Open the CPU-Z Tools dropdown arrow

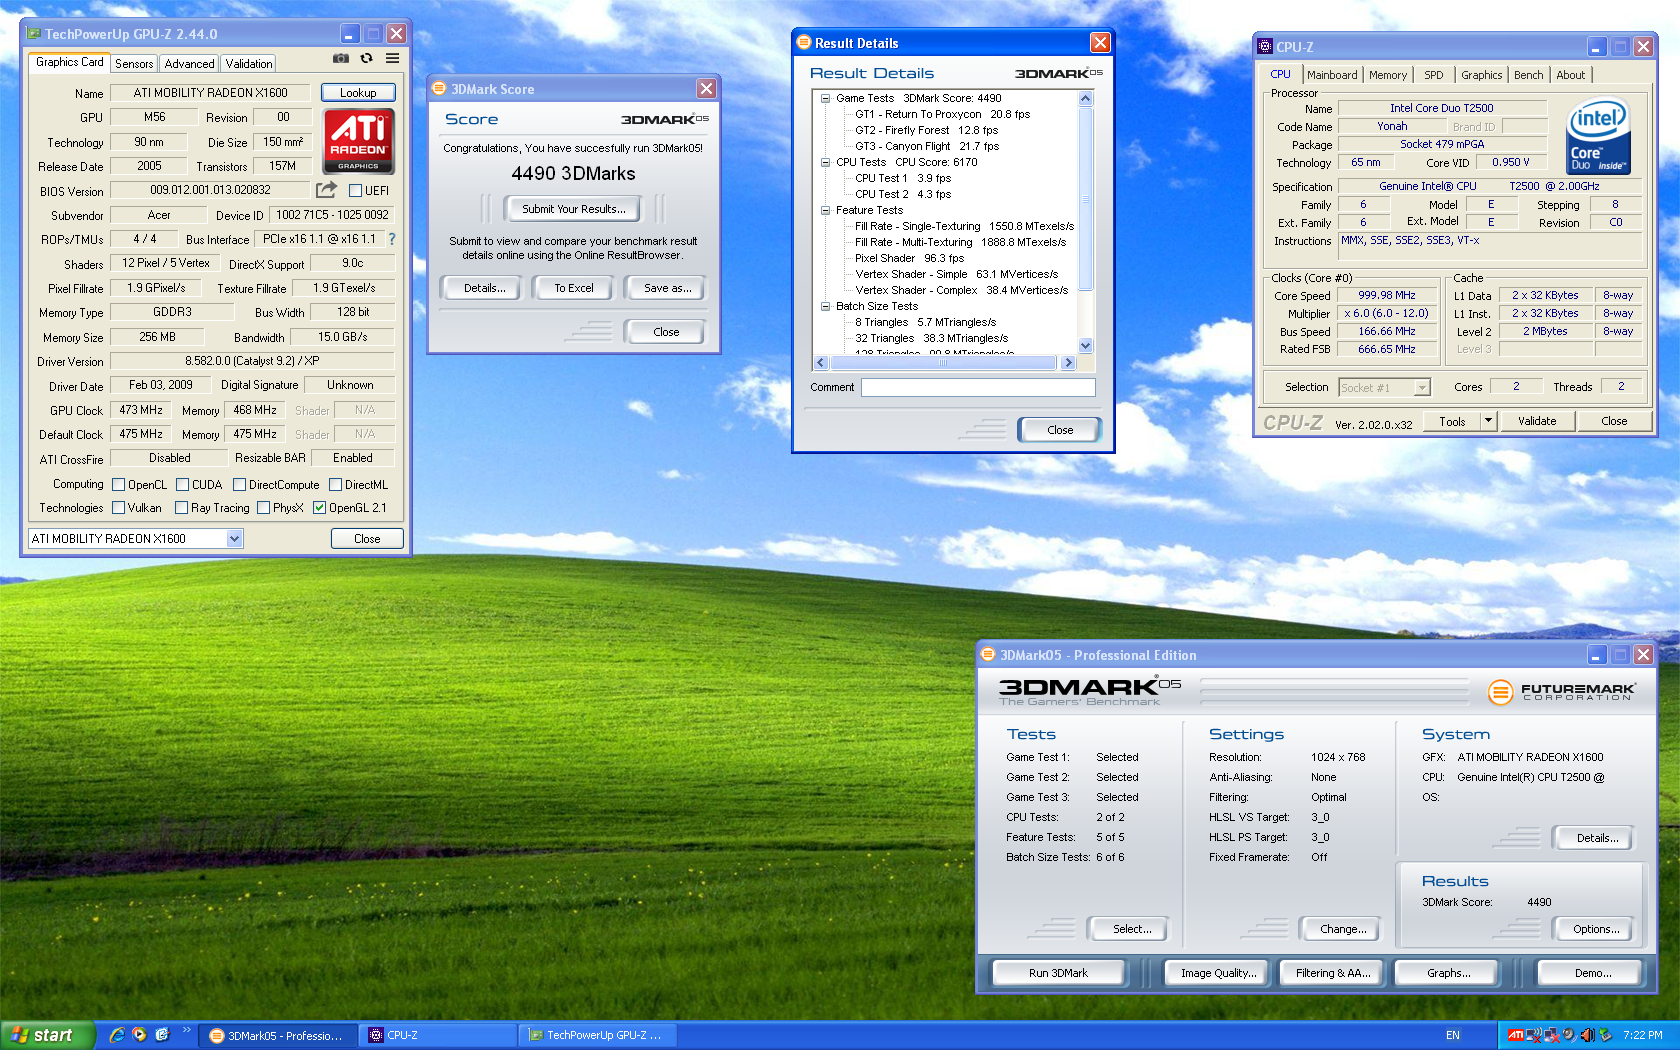1488,421
